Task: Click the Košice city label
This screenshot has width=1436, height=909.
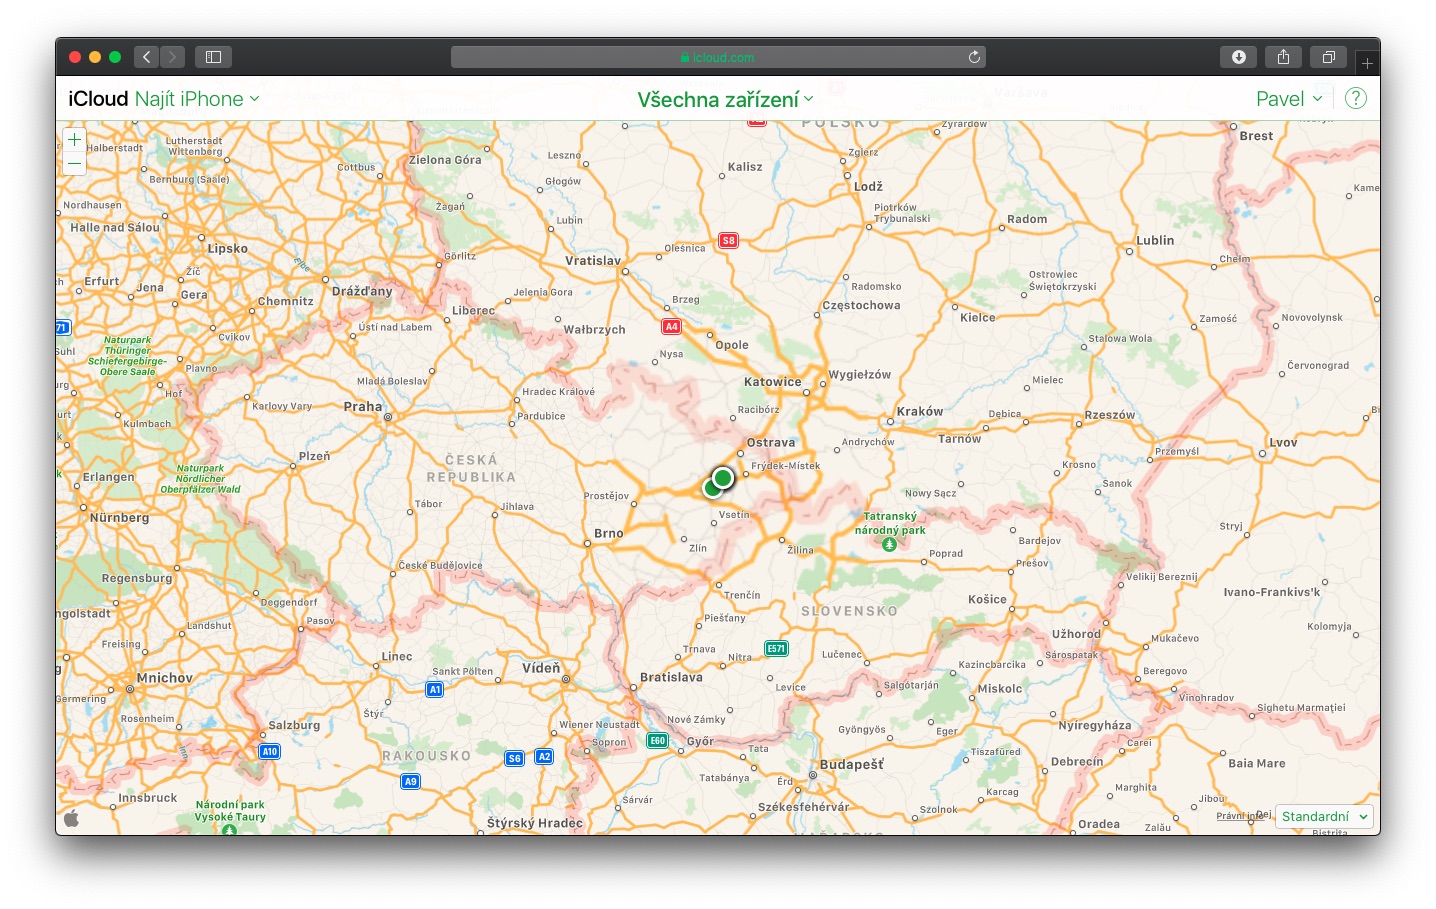Action: 987,599
